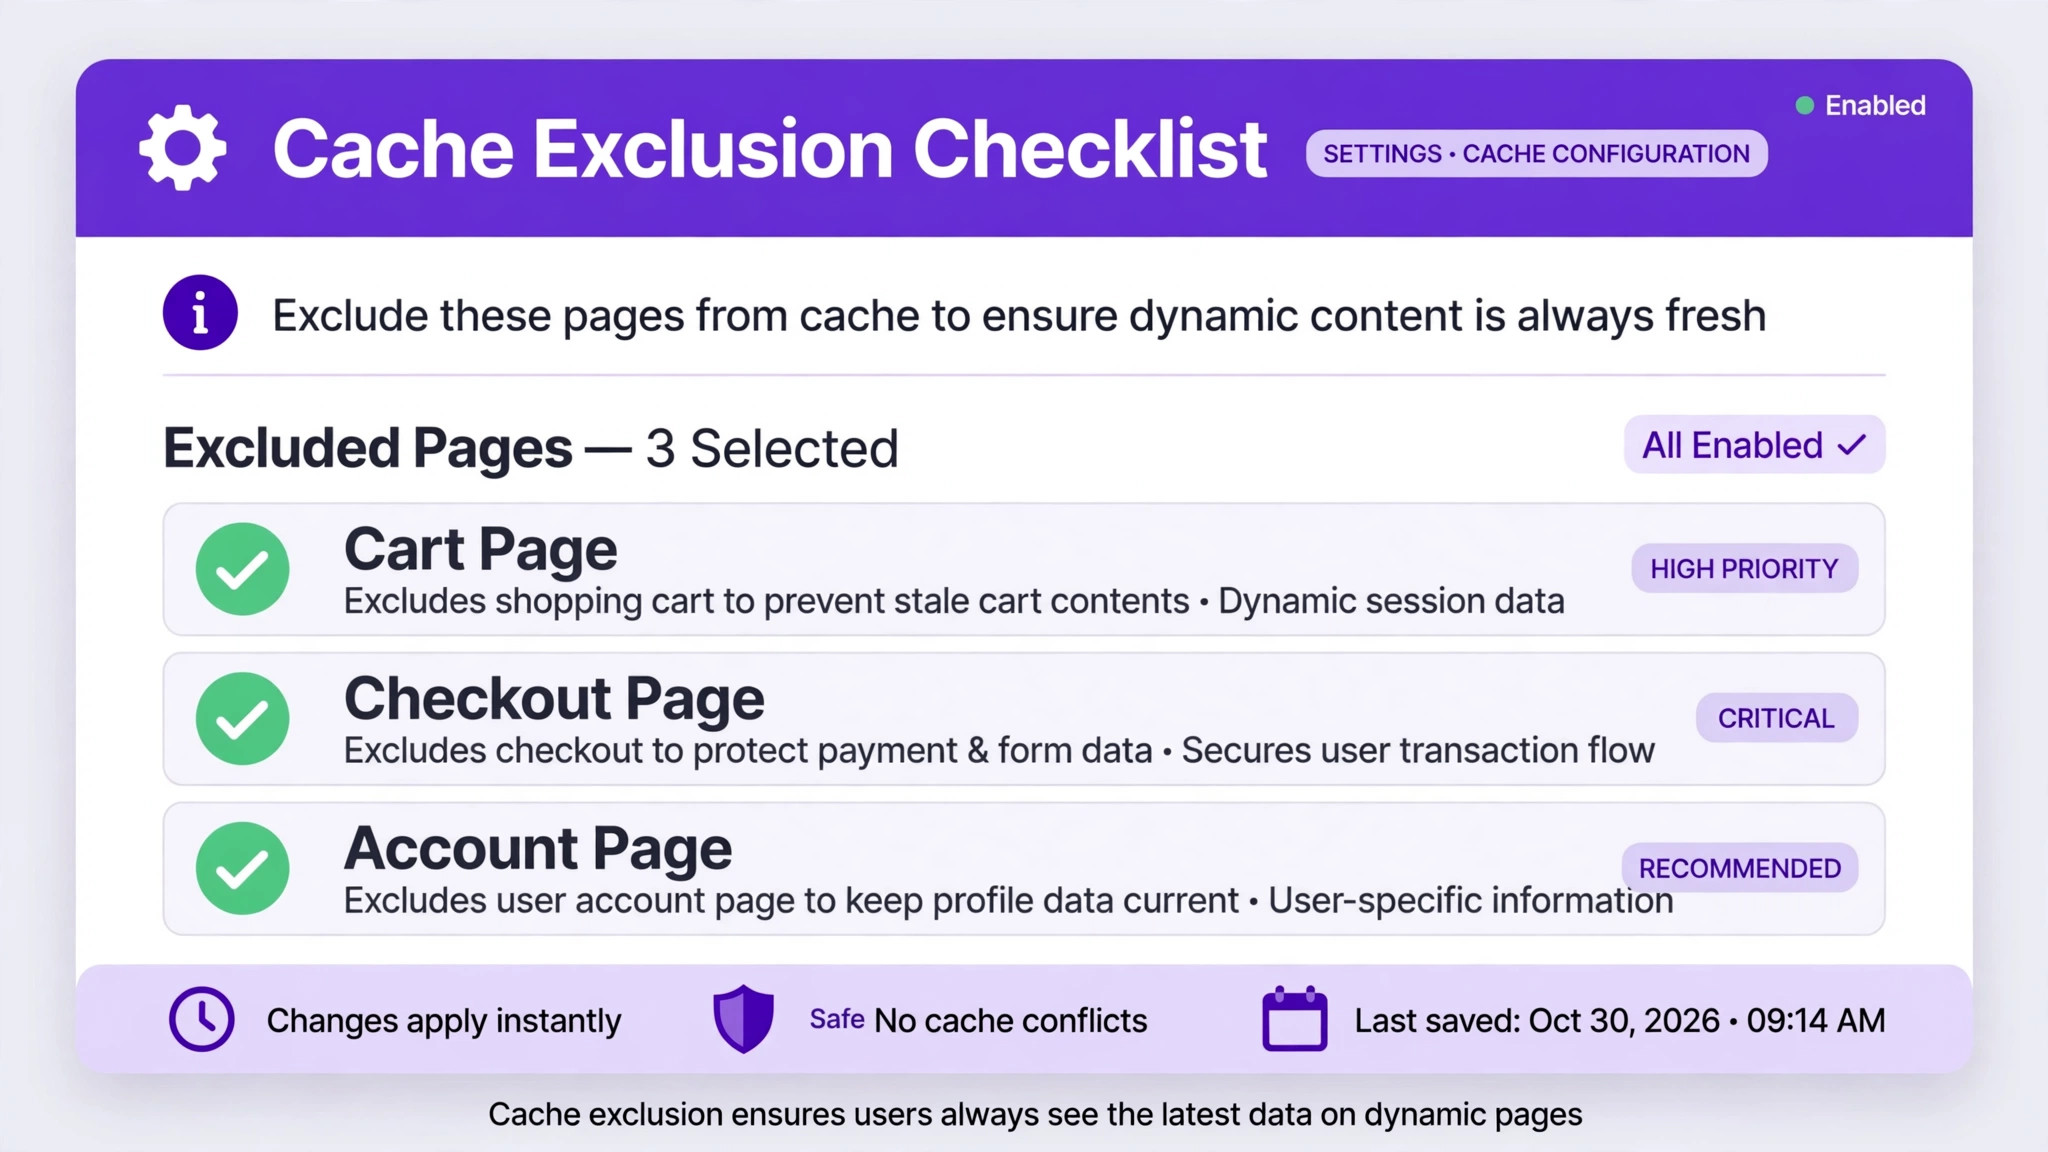The height and width of the screenshot is (1152, 2048).
Task: Click the Cart Page heading
Action: click(480, 549)
